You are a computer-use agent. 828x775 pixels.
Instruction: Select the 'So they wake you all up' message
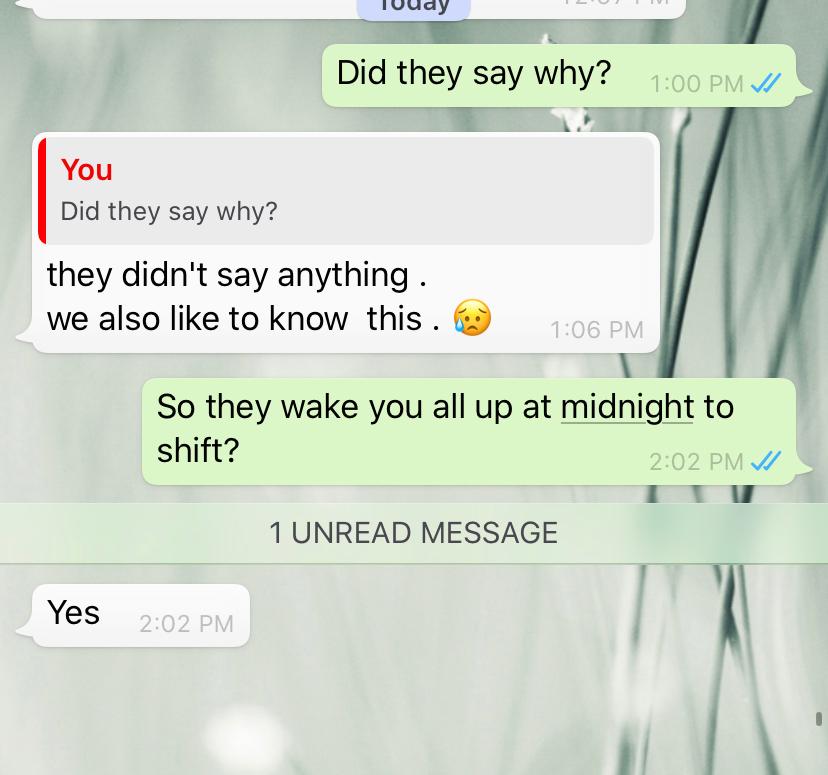click(x=469, y=431)
